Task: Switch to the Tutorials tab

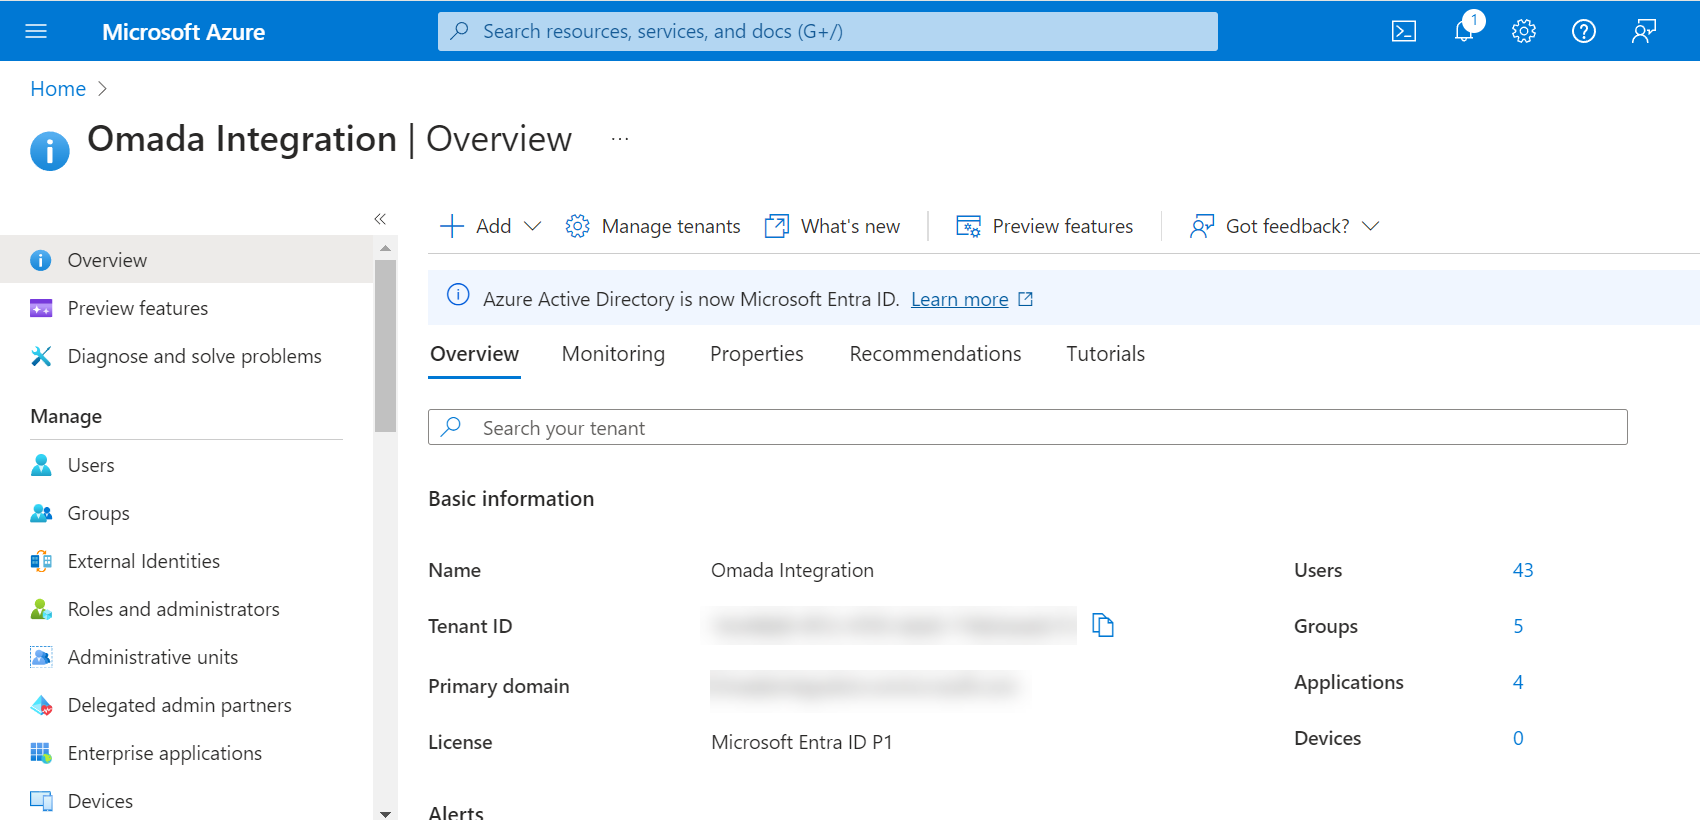Action: [x=1105, y=354]
